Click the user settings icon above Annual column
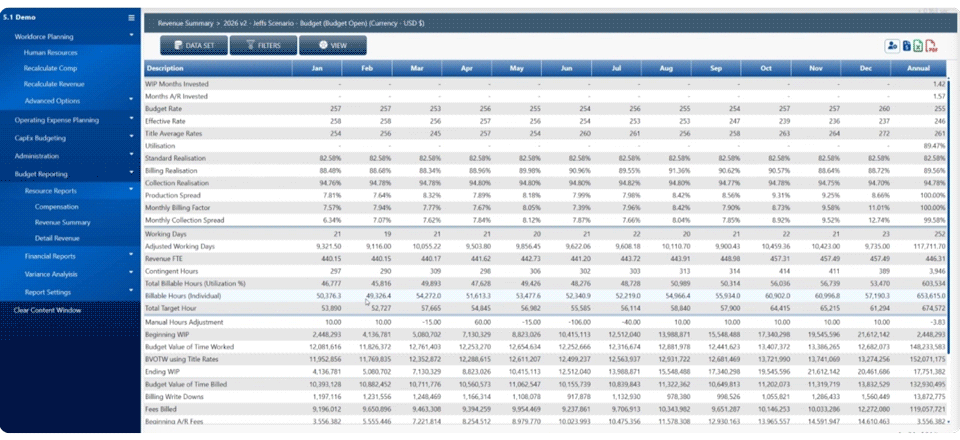Image resolution: width=960 pixels, height=440 pixels. (x=891, y=46)
